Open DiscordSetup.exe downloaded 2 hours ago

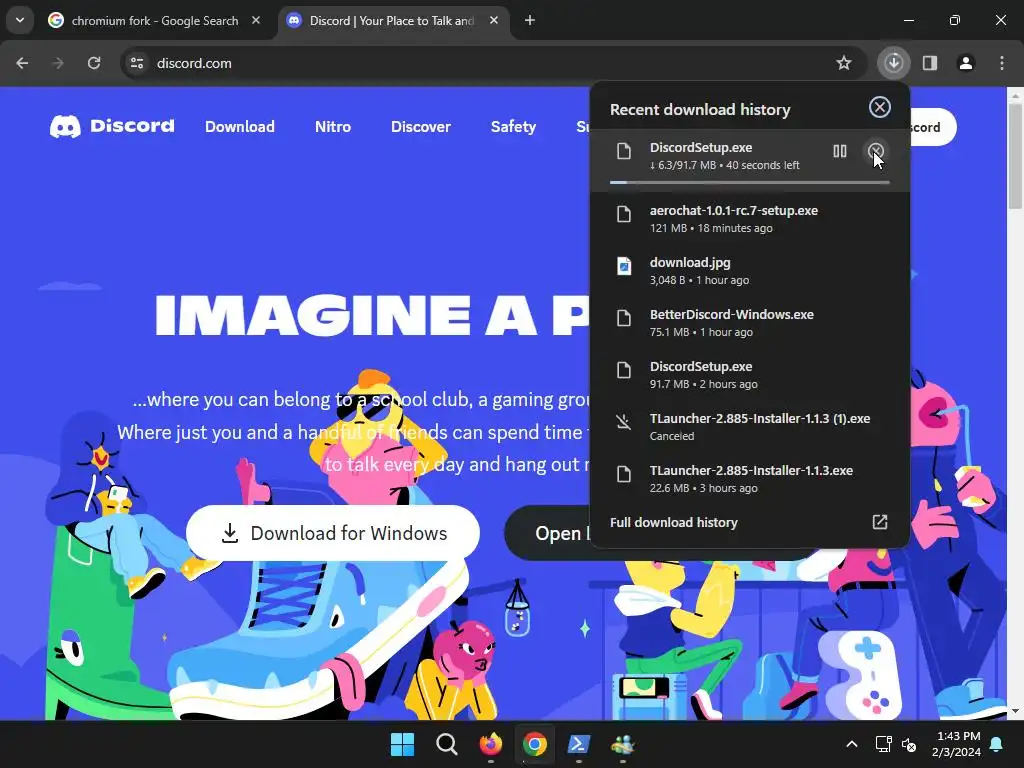coord(750,375)
